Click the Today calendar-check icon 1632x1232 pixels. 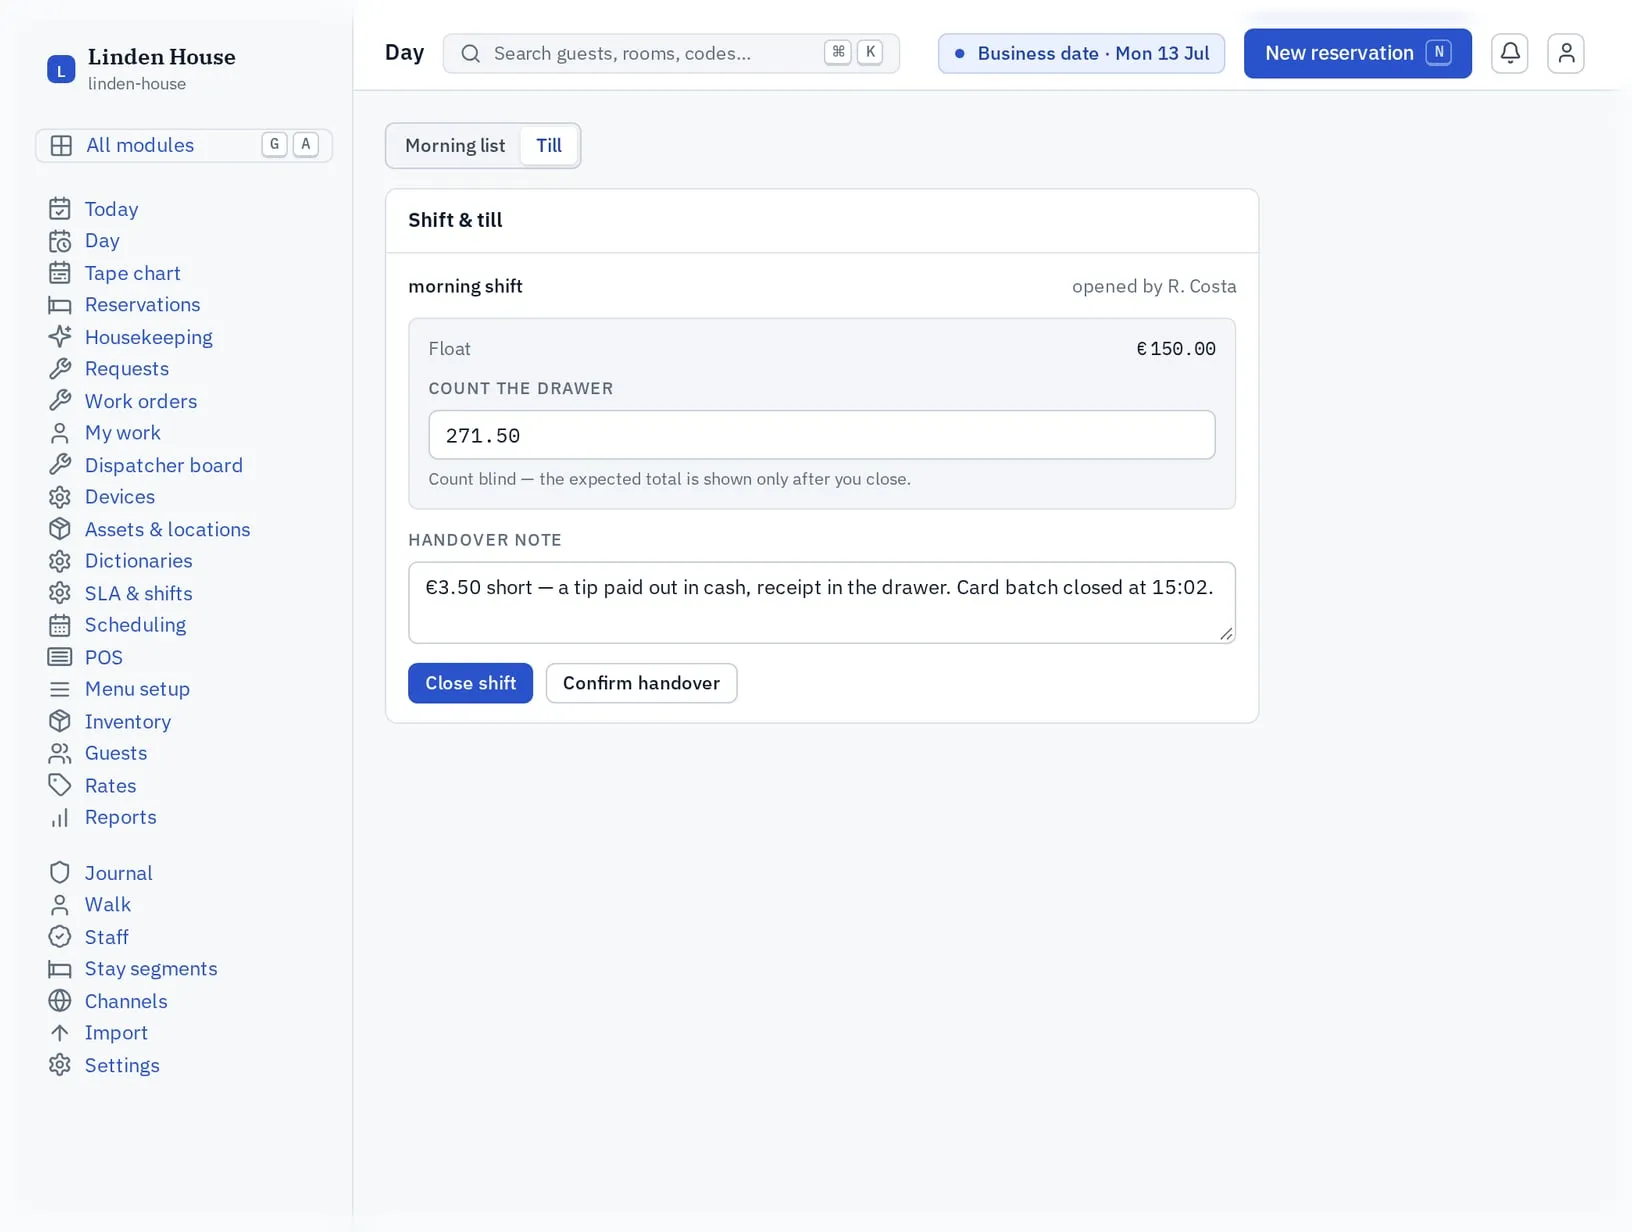pos(60,209)
